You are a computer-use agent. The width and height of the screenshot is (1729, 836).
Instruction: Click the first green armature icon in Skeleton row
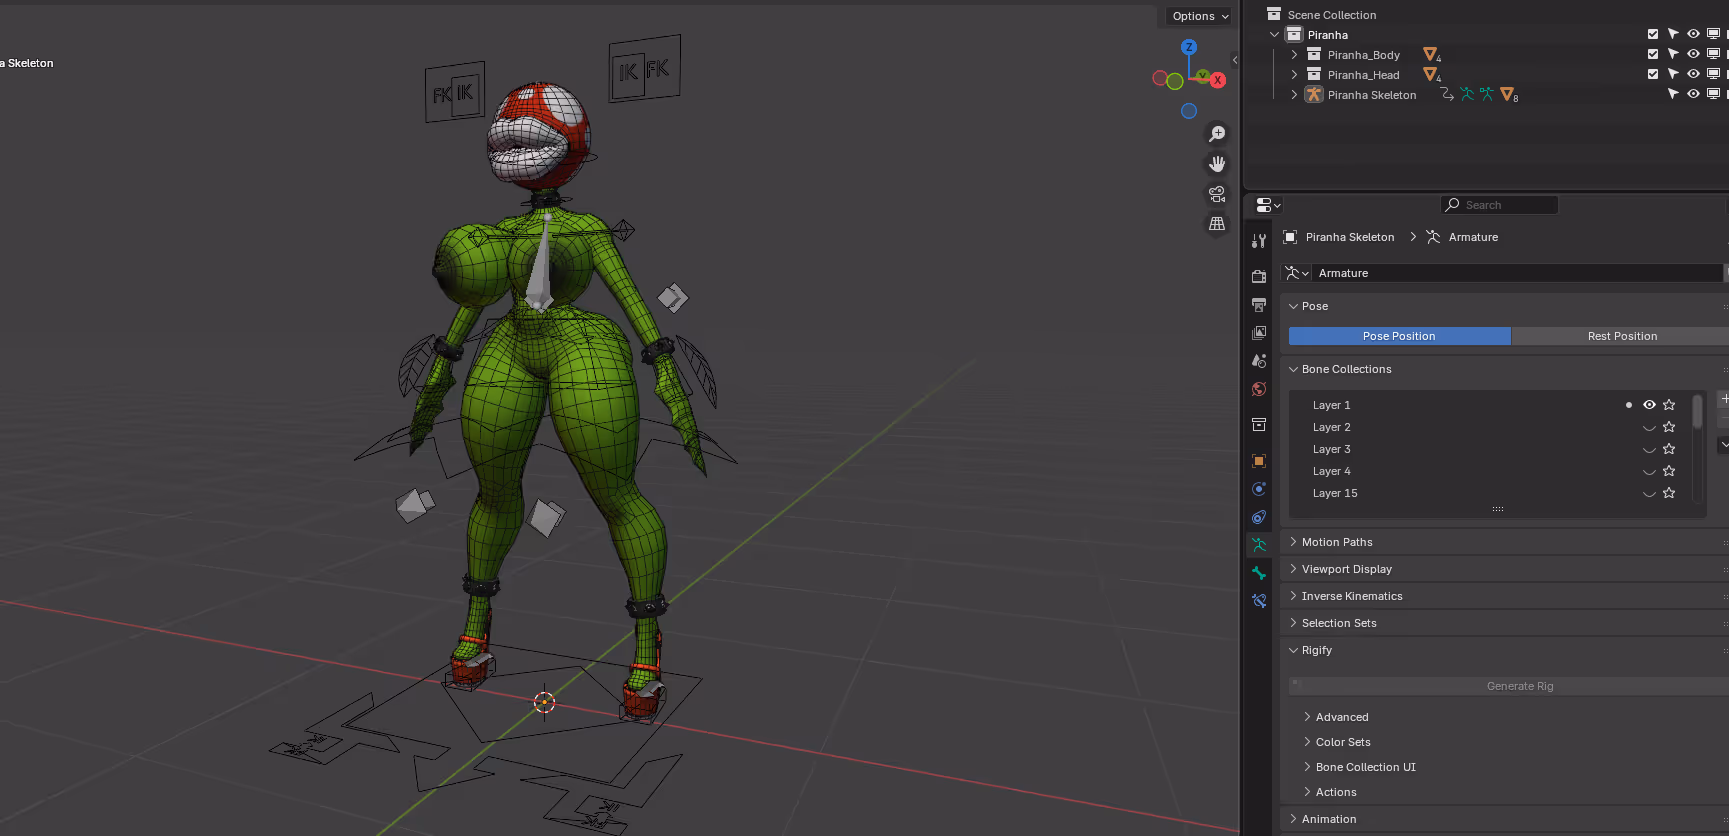tap(1467, 94)
